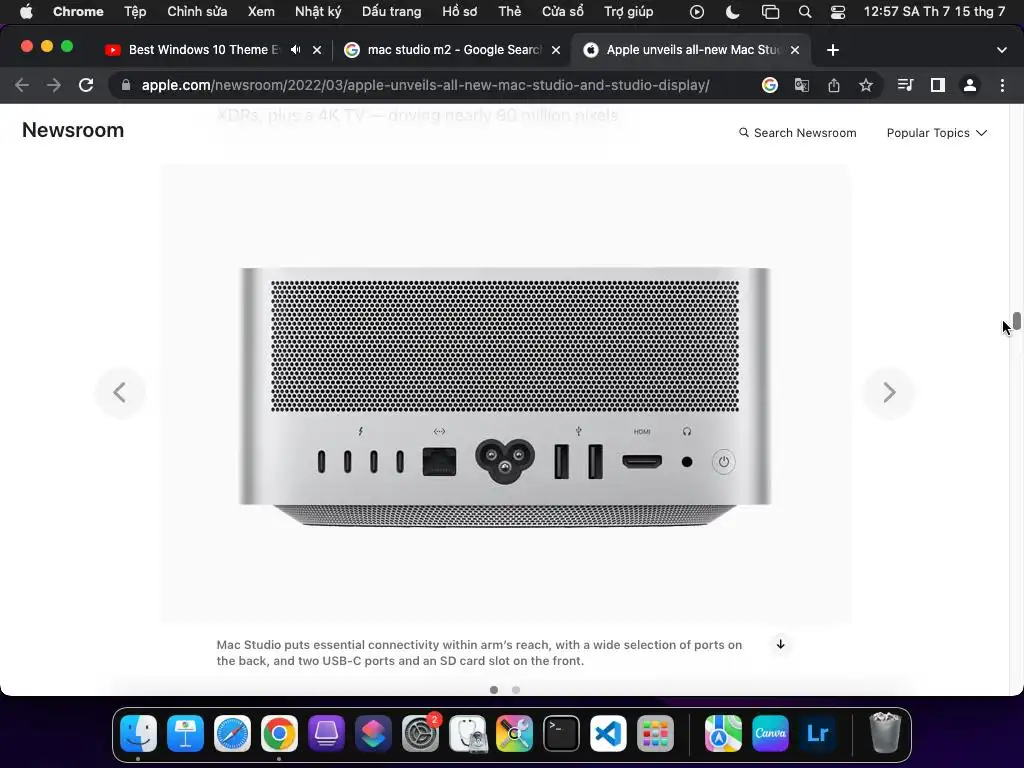Launch Safari from the Dock
Viewport: 1024px width, 768px height.
click(x=232, y=733)
